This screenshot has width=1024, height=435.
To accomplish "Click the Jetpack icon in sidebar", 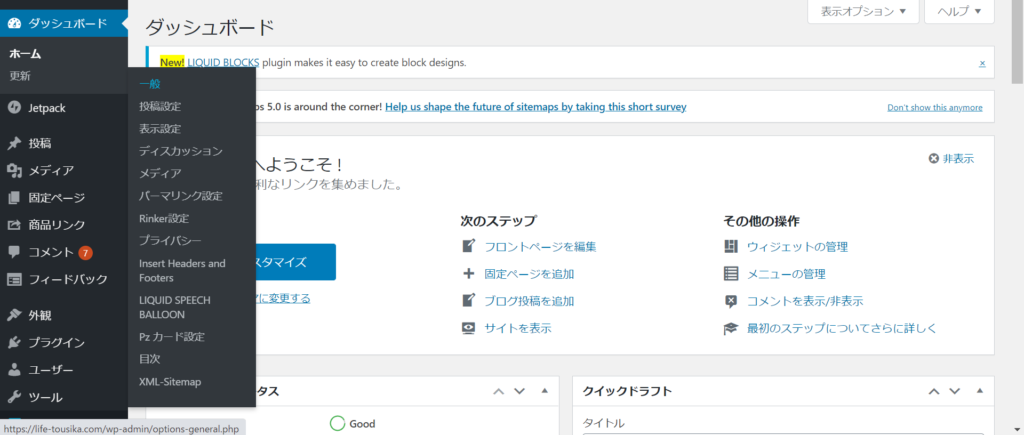I will (x=14, y=108).
